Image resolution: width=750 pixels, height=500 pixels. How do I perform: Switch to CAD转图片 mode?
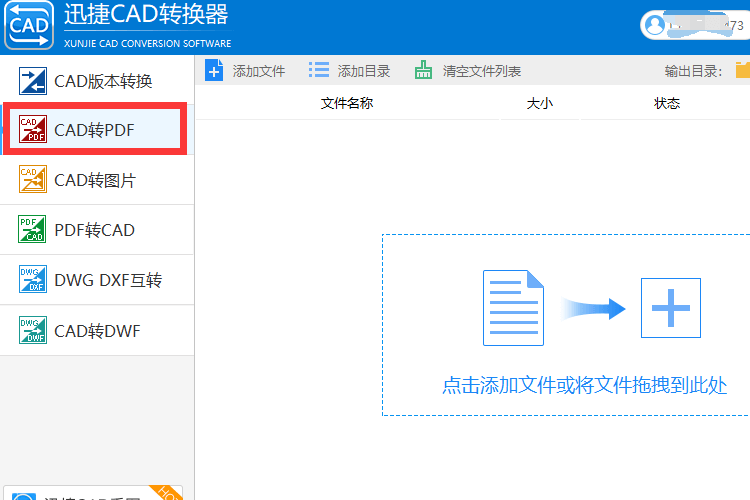pyautogui.click(x=97, y=180)
